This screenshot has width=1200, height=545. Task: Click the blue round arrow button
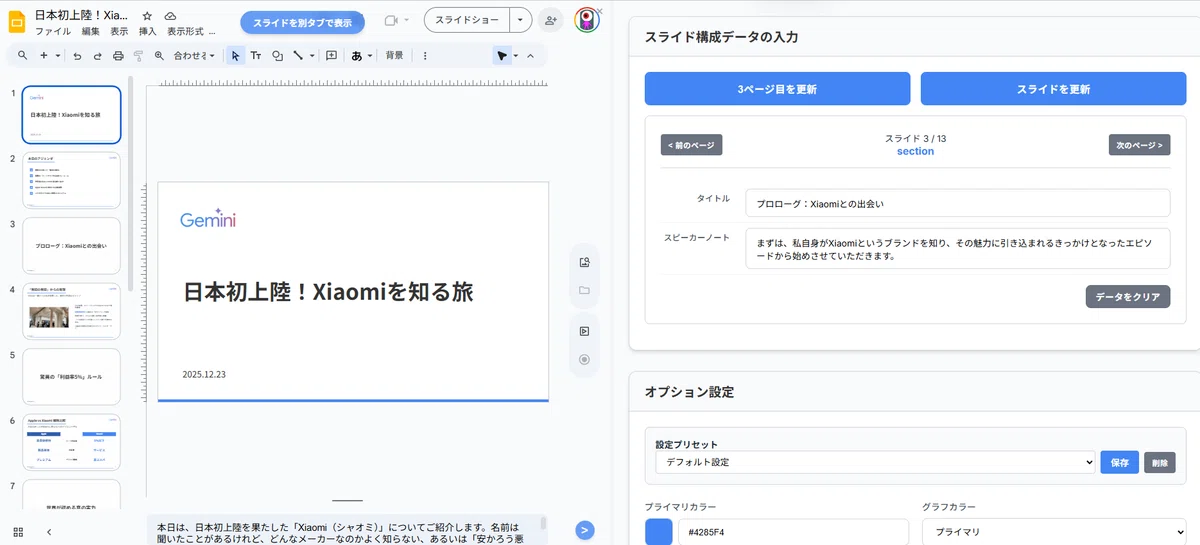tap(586, 530)
